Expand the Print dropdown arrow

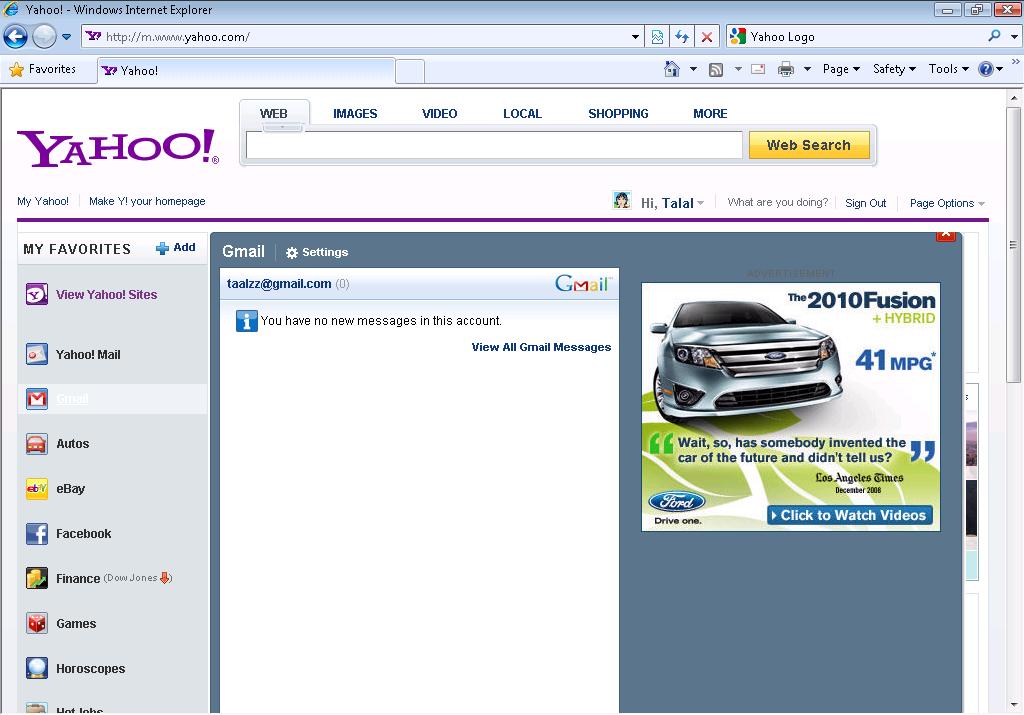click(x=807, y=69)
